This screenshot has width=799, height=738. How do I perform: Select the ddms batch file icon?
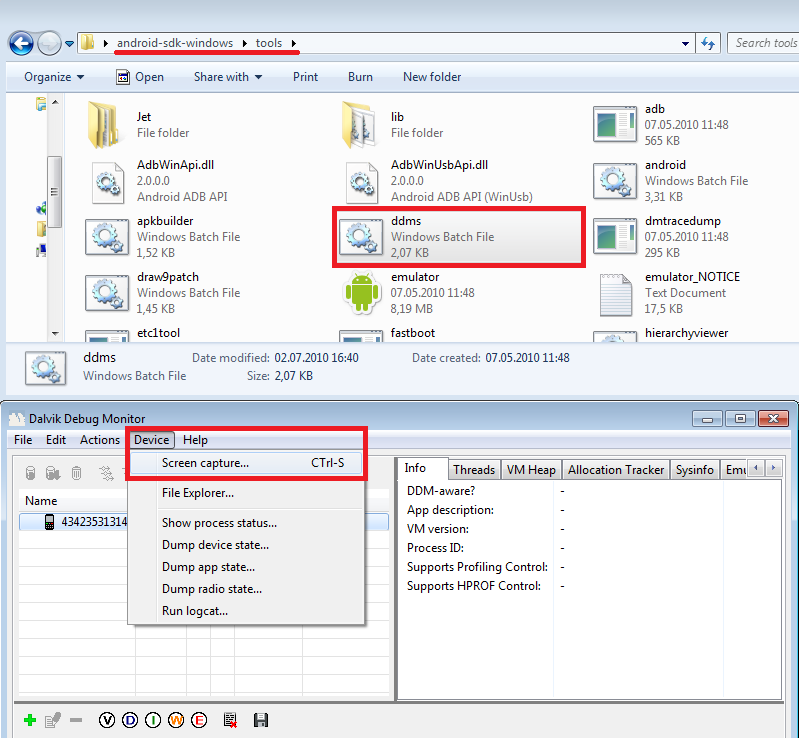[x=361, y=237]
